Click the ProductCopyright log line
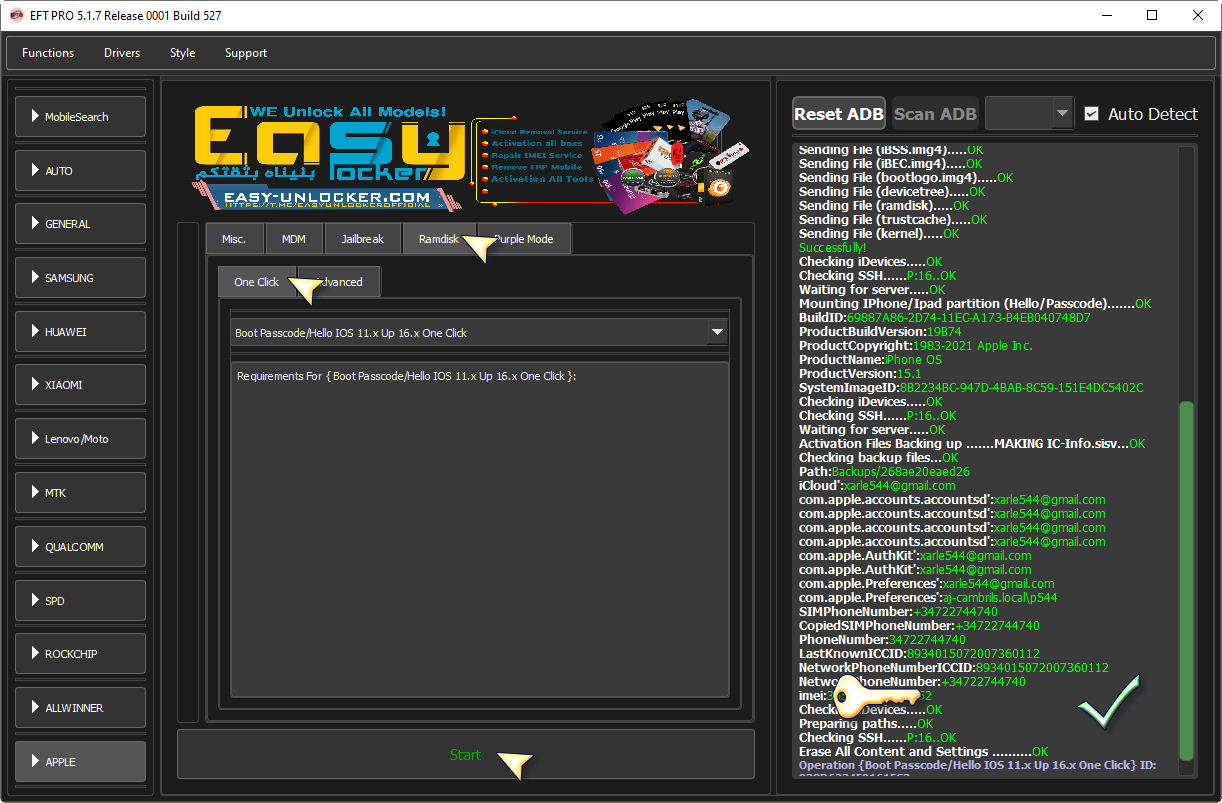1222x803 pixels. pyautogui.click(x=916, y=345)
